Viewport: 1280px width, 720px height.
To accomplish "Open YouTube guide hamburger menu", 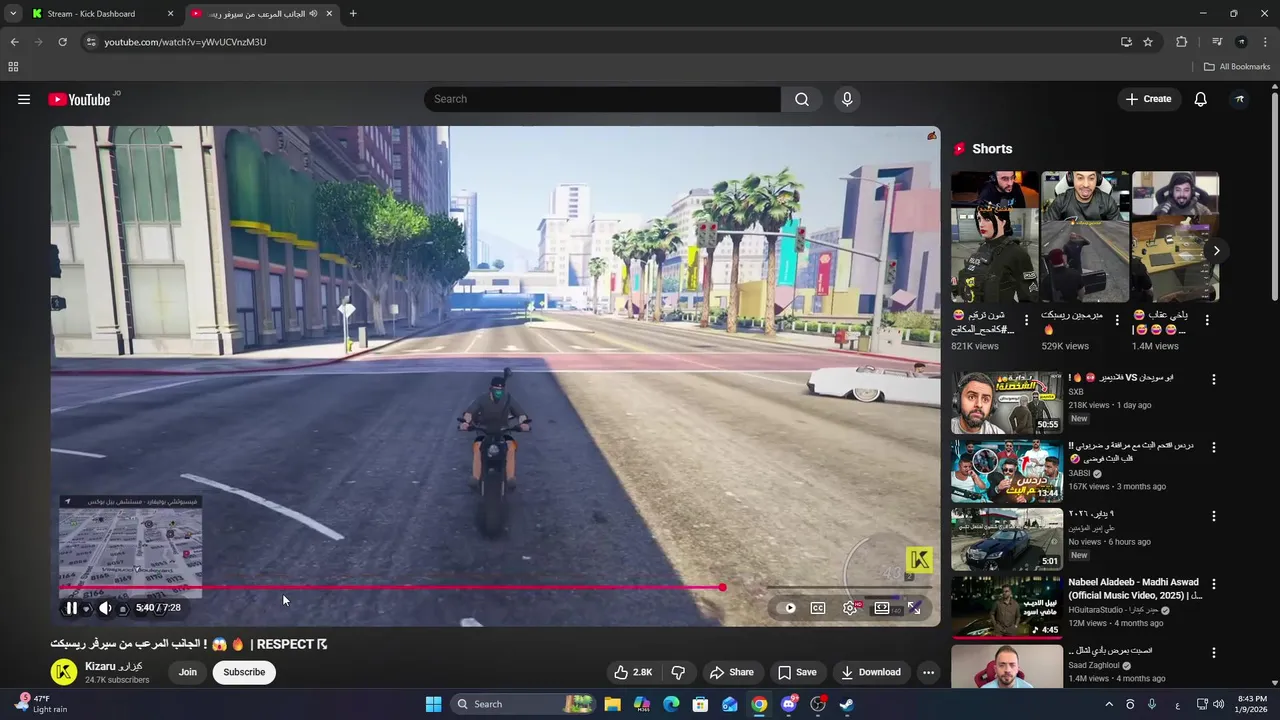I will tap(24, 99).
